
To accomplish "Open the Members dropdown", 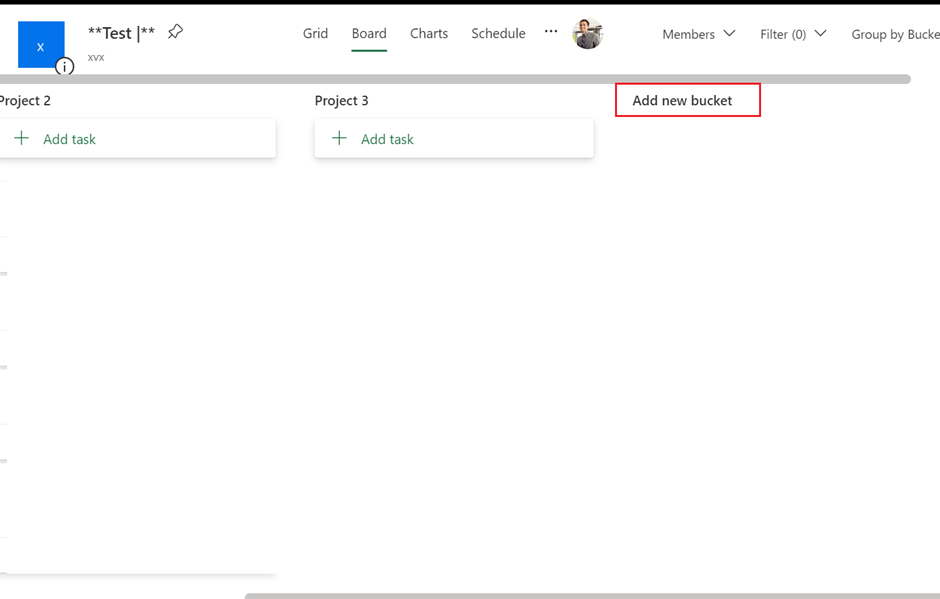I will point(698,33).
